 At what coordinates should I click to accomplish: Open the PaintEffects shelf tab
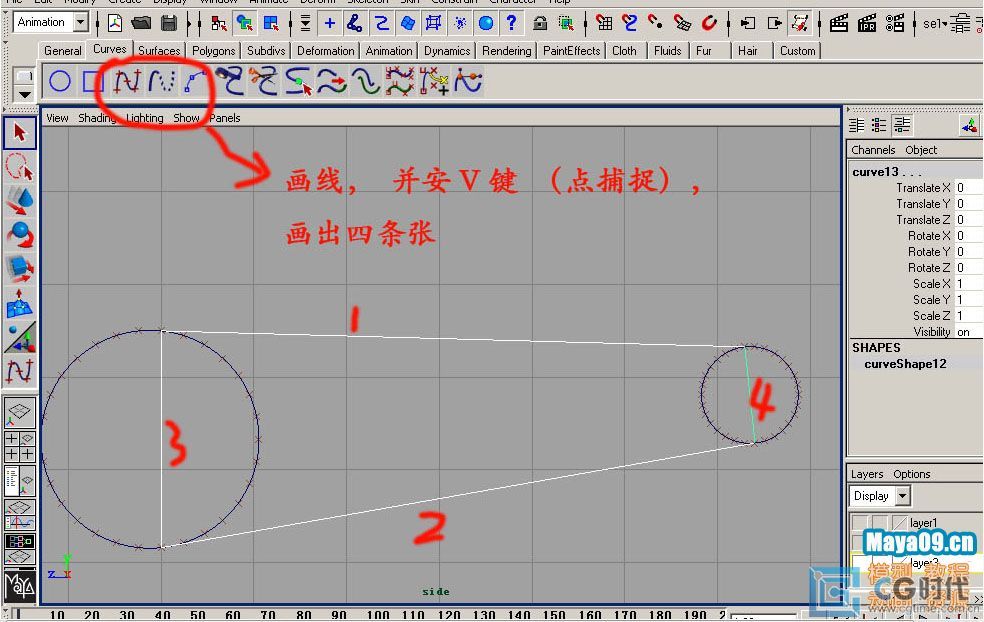point(571,51)
